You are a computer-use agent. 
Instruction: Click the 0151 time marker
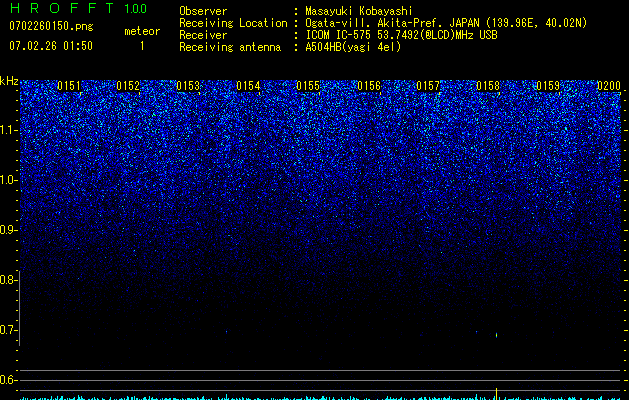point(69,86)
